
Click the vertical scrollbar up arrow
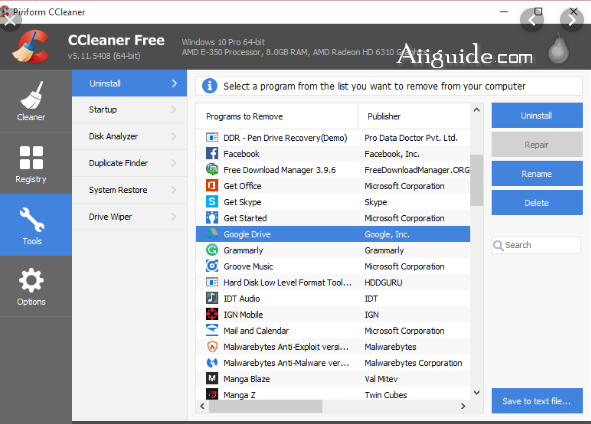[476, 110]
